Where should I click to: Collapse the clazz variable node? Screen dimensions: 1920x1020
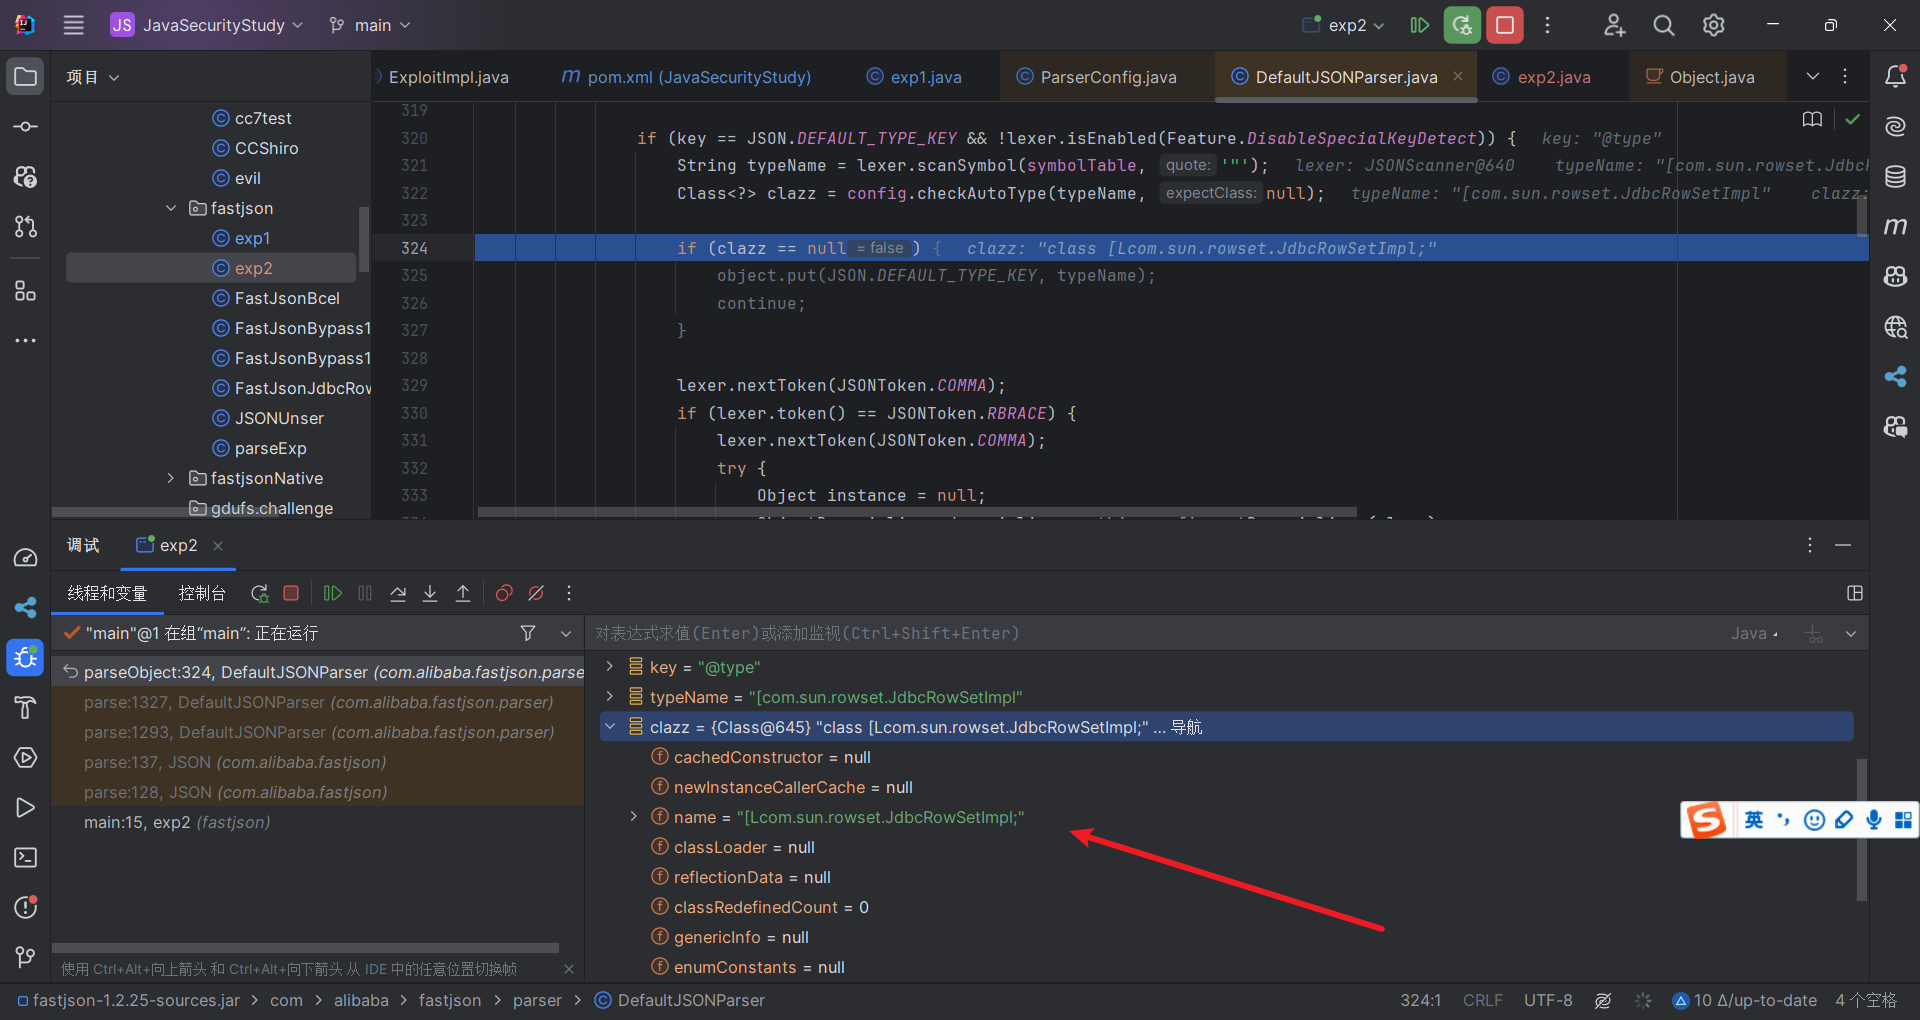pyautogui.click(x=610, y=727)
